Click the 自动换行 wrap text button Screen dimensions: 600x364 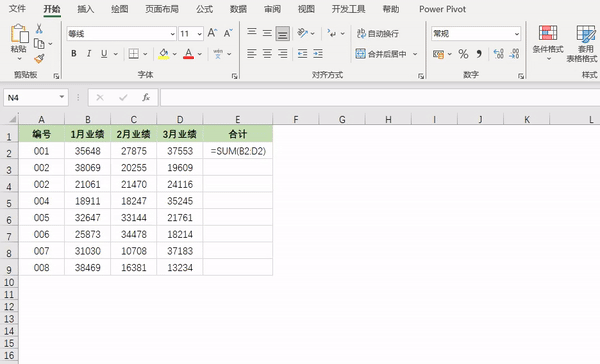378,34
